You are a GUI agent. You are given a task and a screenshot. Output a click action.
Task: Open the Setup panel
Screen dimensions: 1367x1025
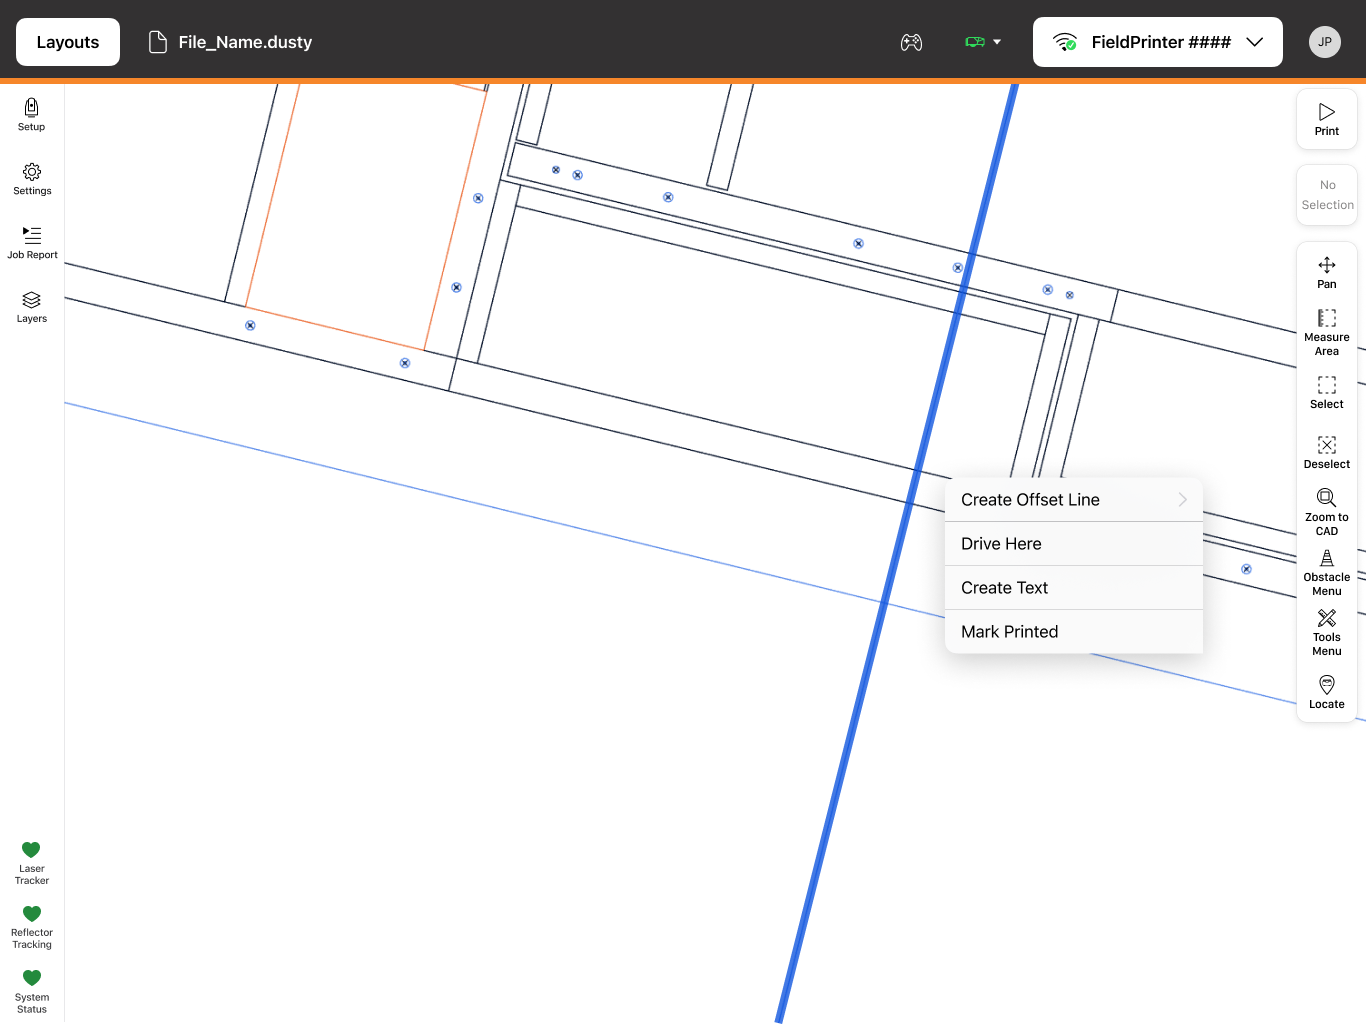(x=32, y=115)
